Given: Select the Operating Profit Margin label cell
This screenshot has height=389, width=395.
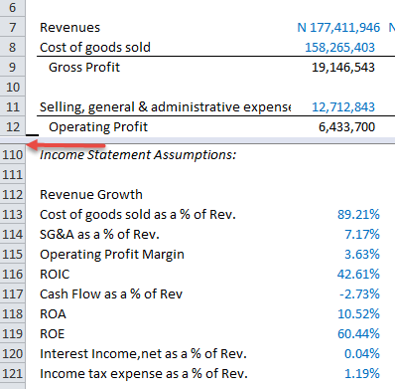Looking at the screenshot, I should point(112,254).
